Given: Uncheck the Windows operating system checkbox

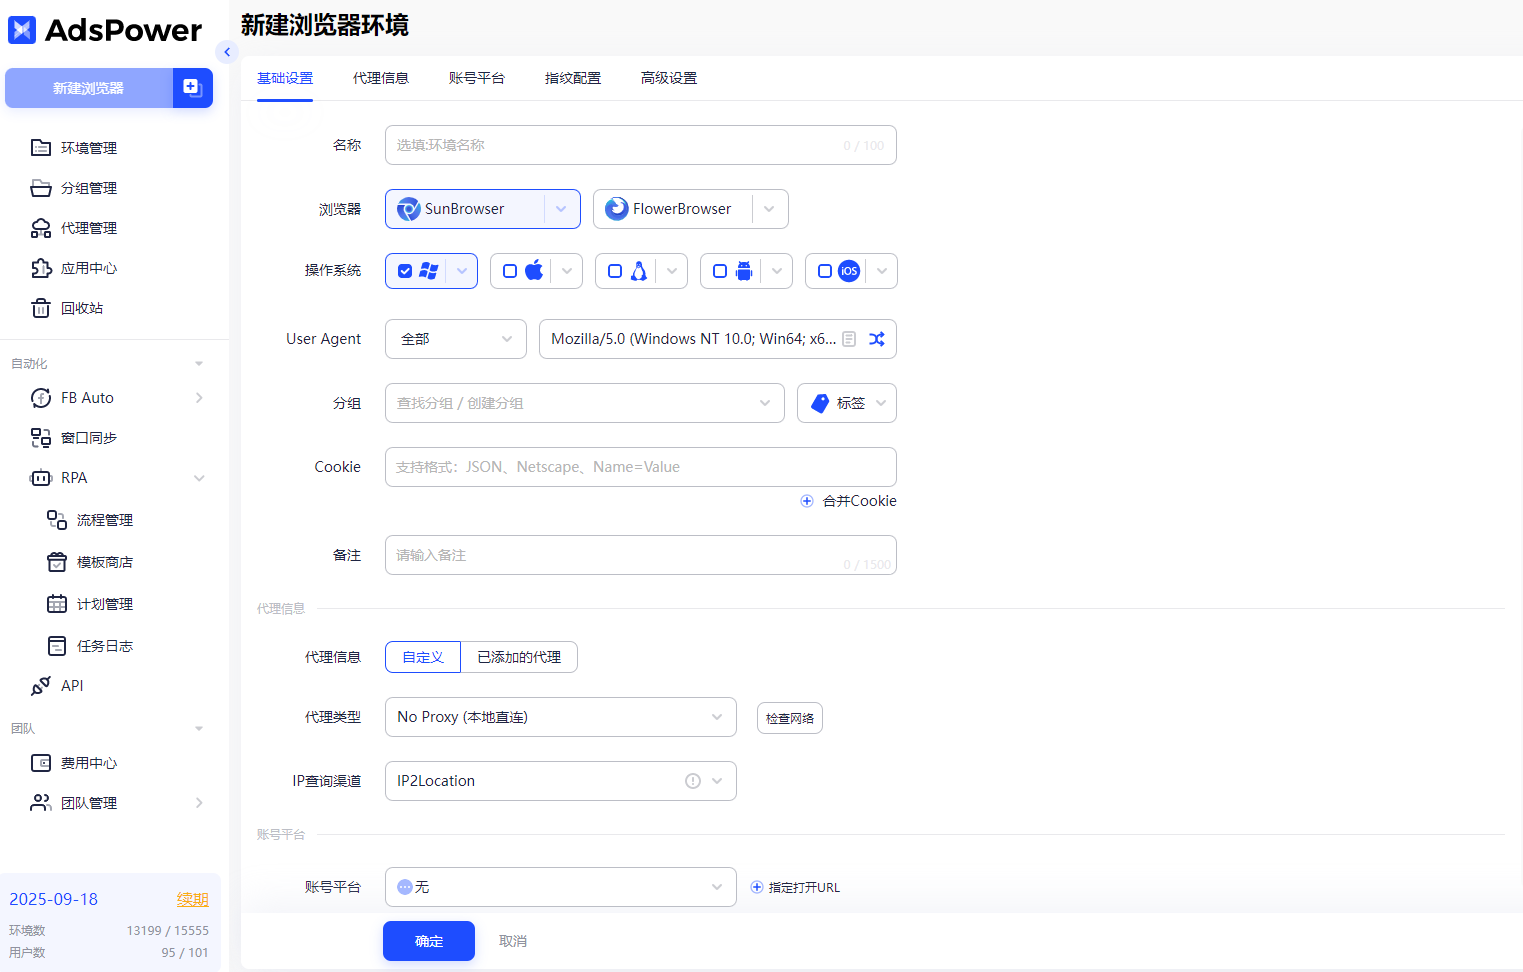Looking at the screenshot, I should pos(405,271).
